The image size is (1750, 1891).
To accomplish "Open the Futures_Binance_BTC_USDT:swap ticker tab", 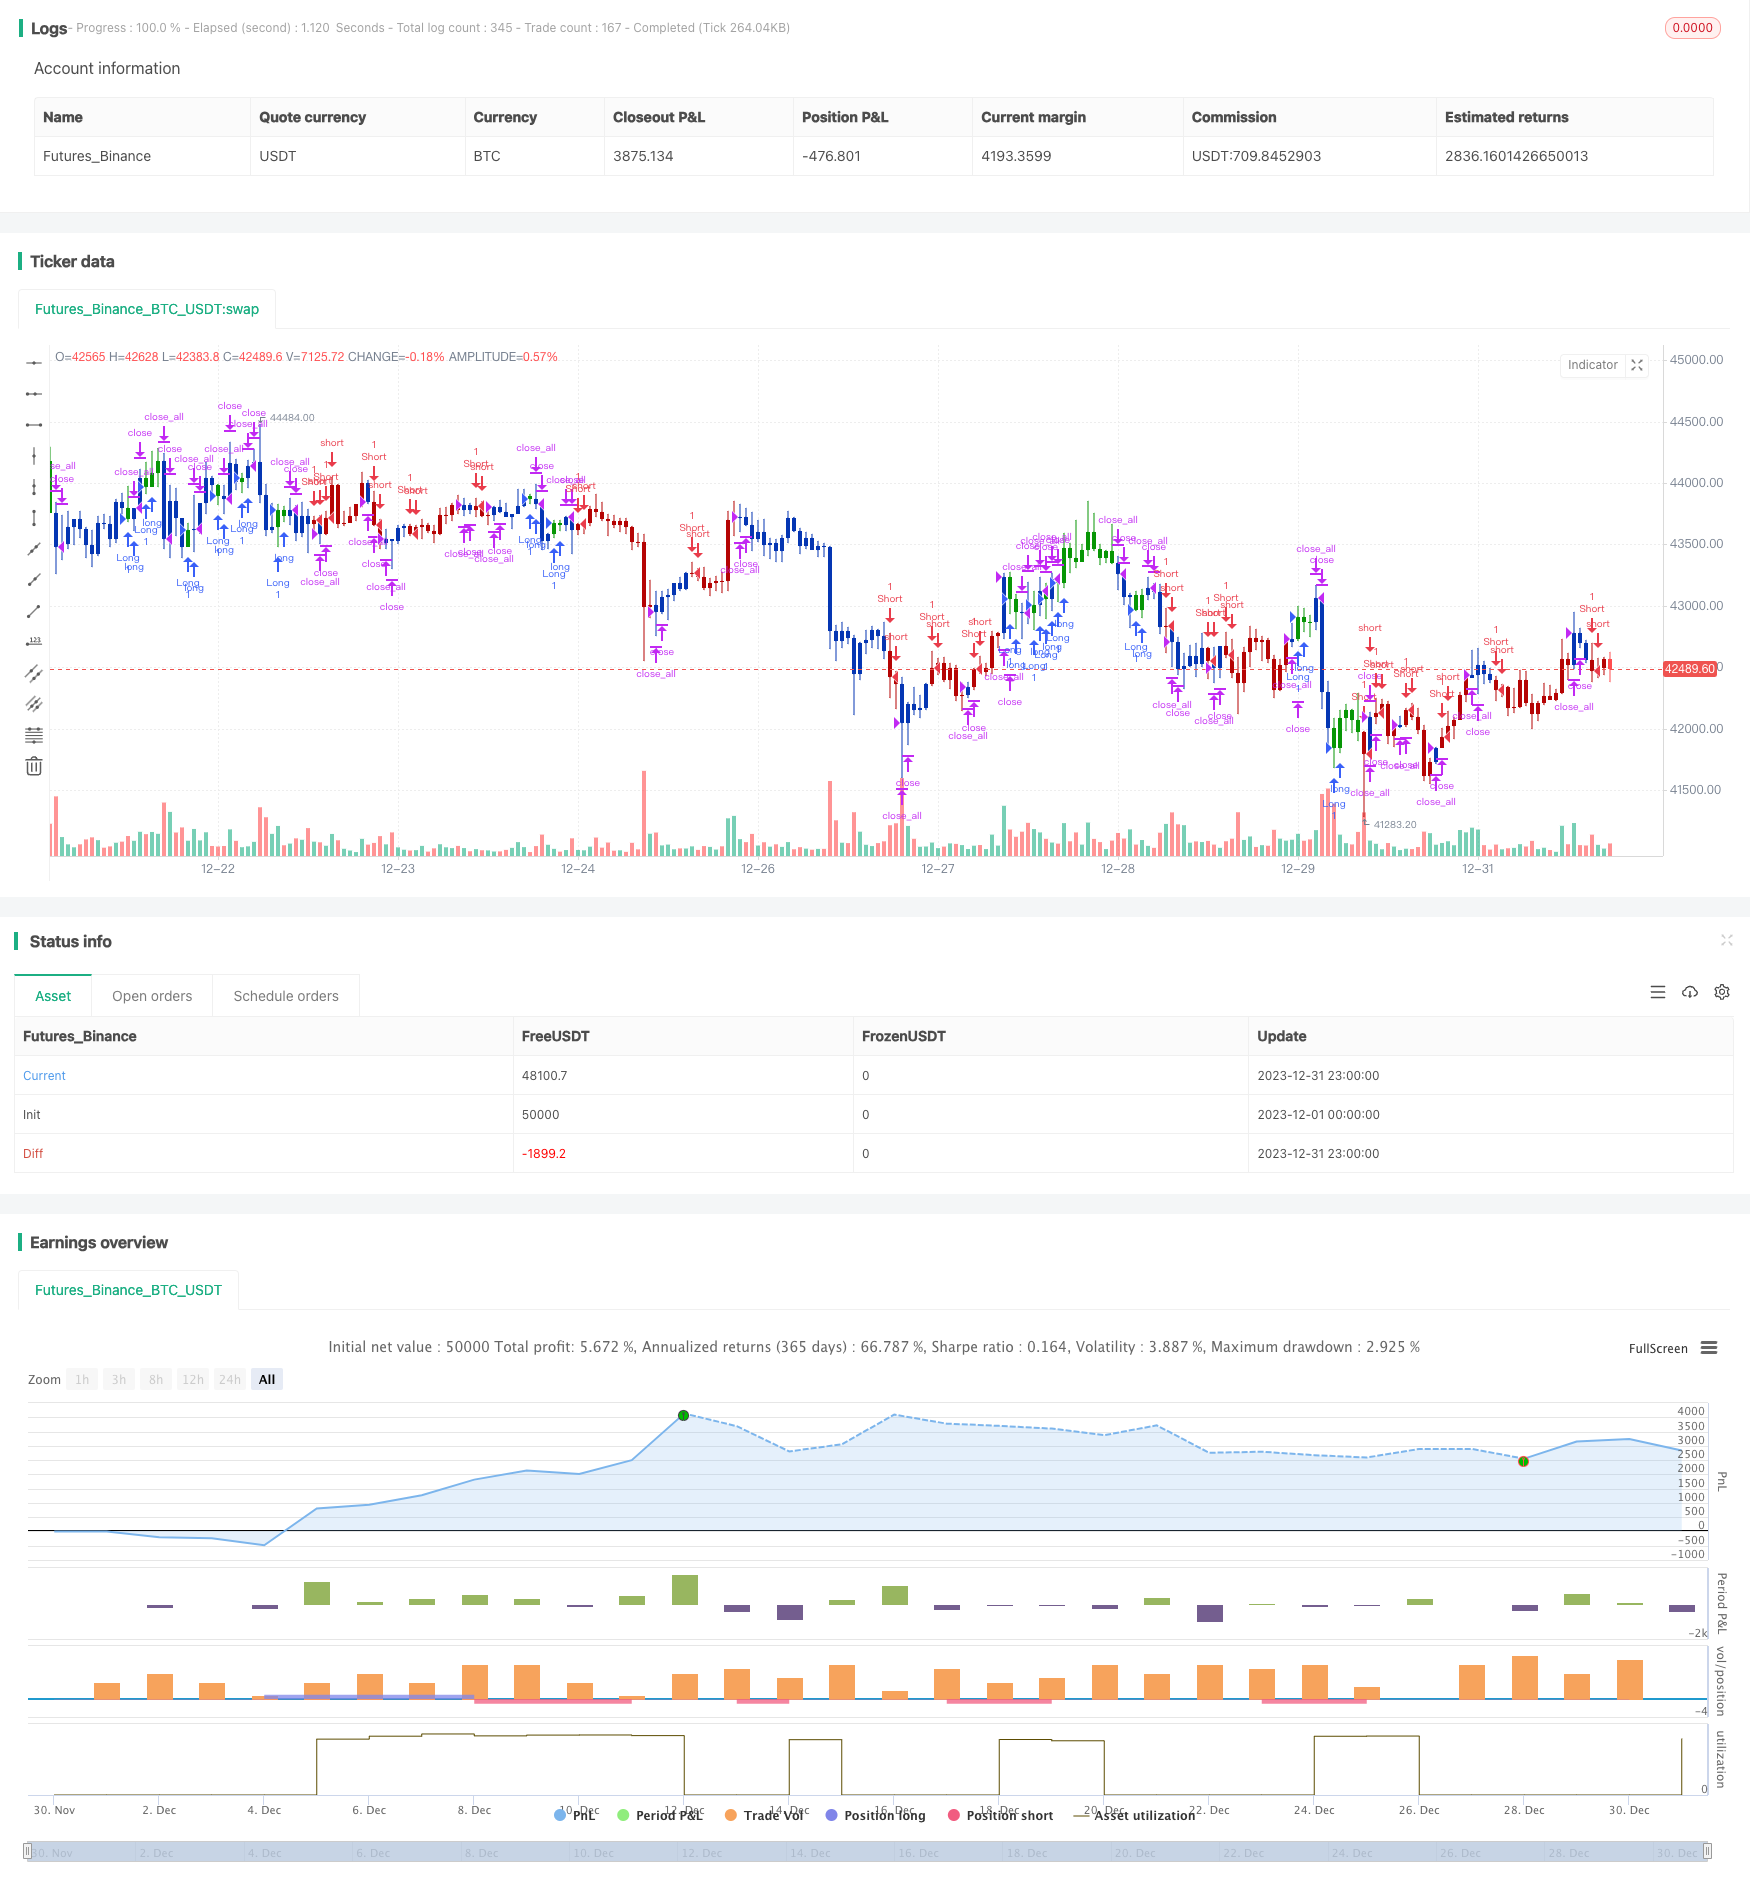I will click(x=147, y=309).
